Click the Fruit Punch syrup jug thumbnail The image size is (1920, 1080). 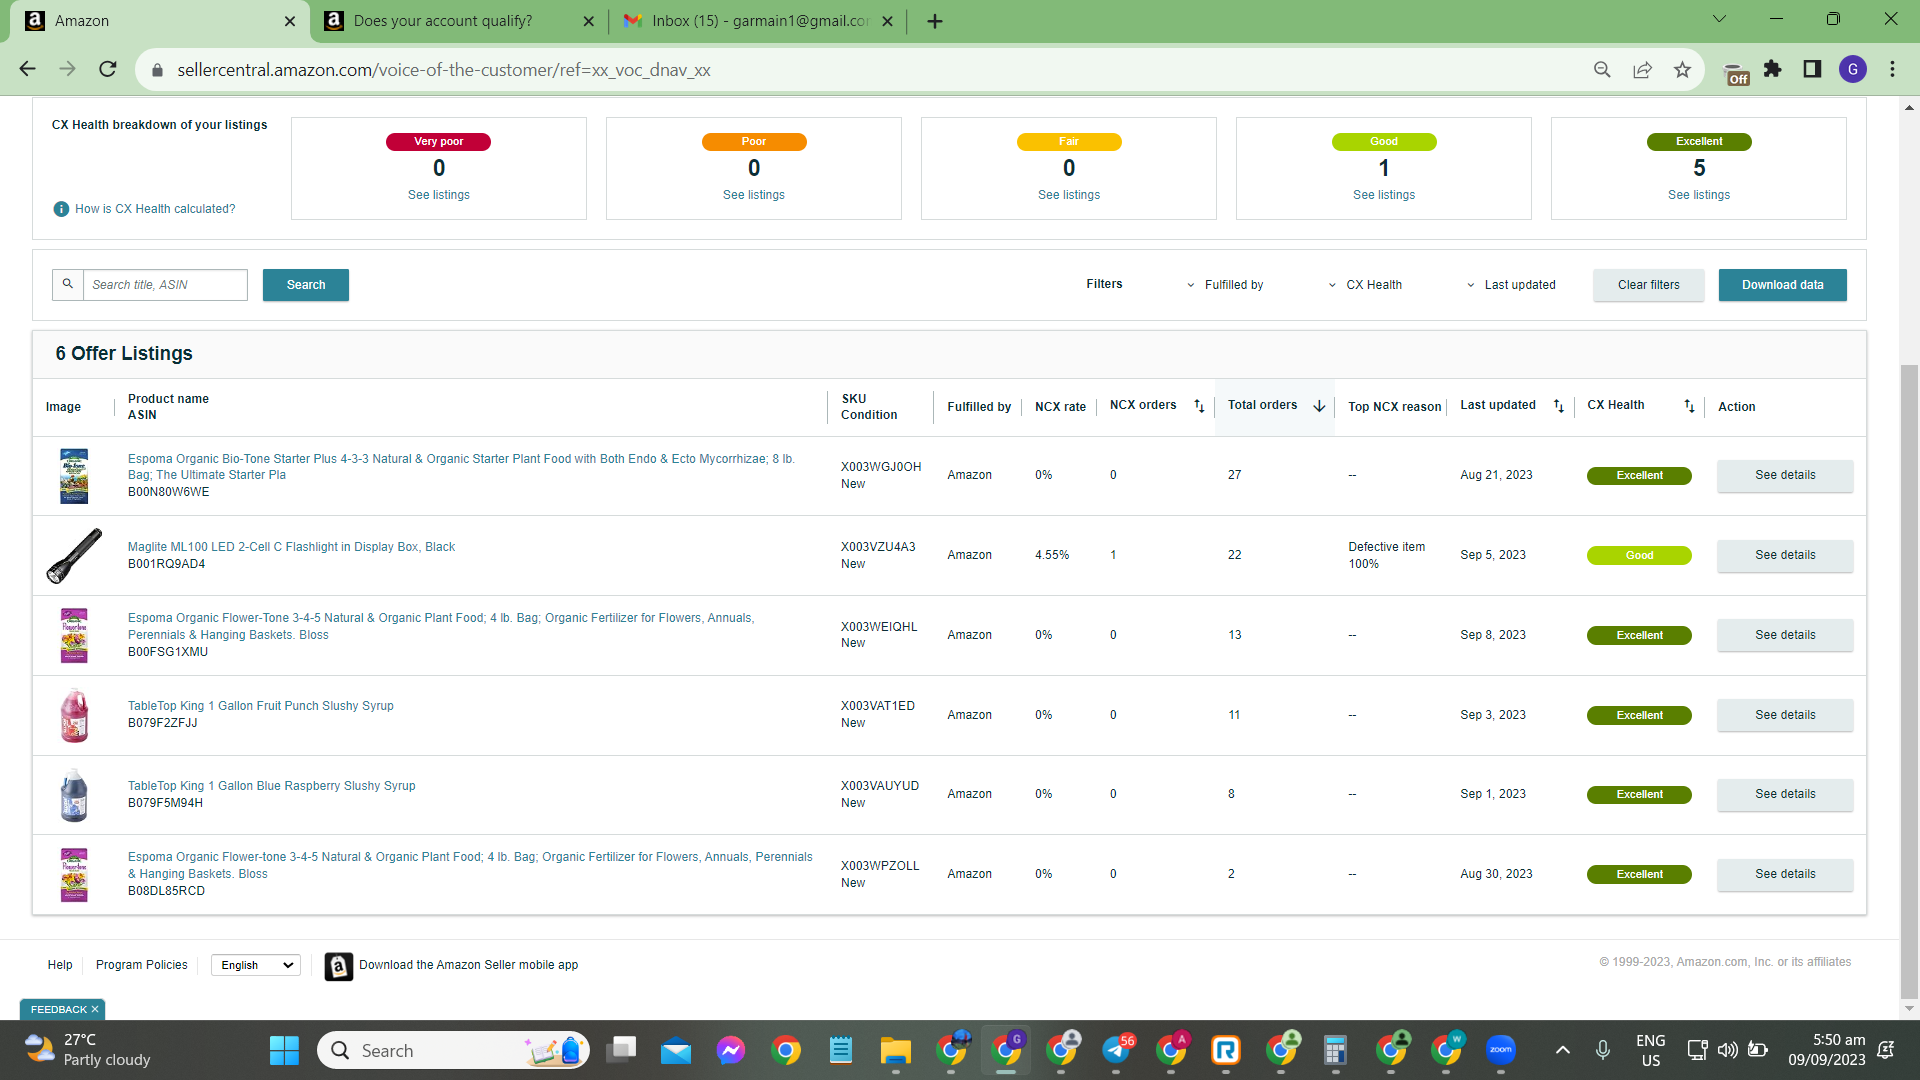click(74, 715)
